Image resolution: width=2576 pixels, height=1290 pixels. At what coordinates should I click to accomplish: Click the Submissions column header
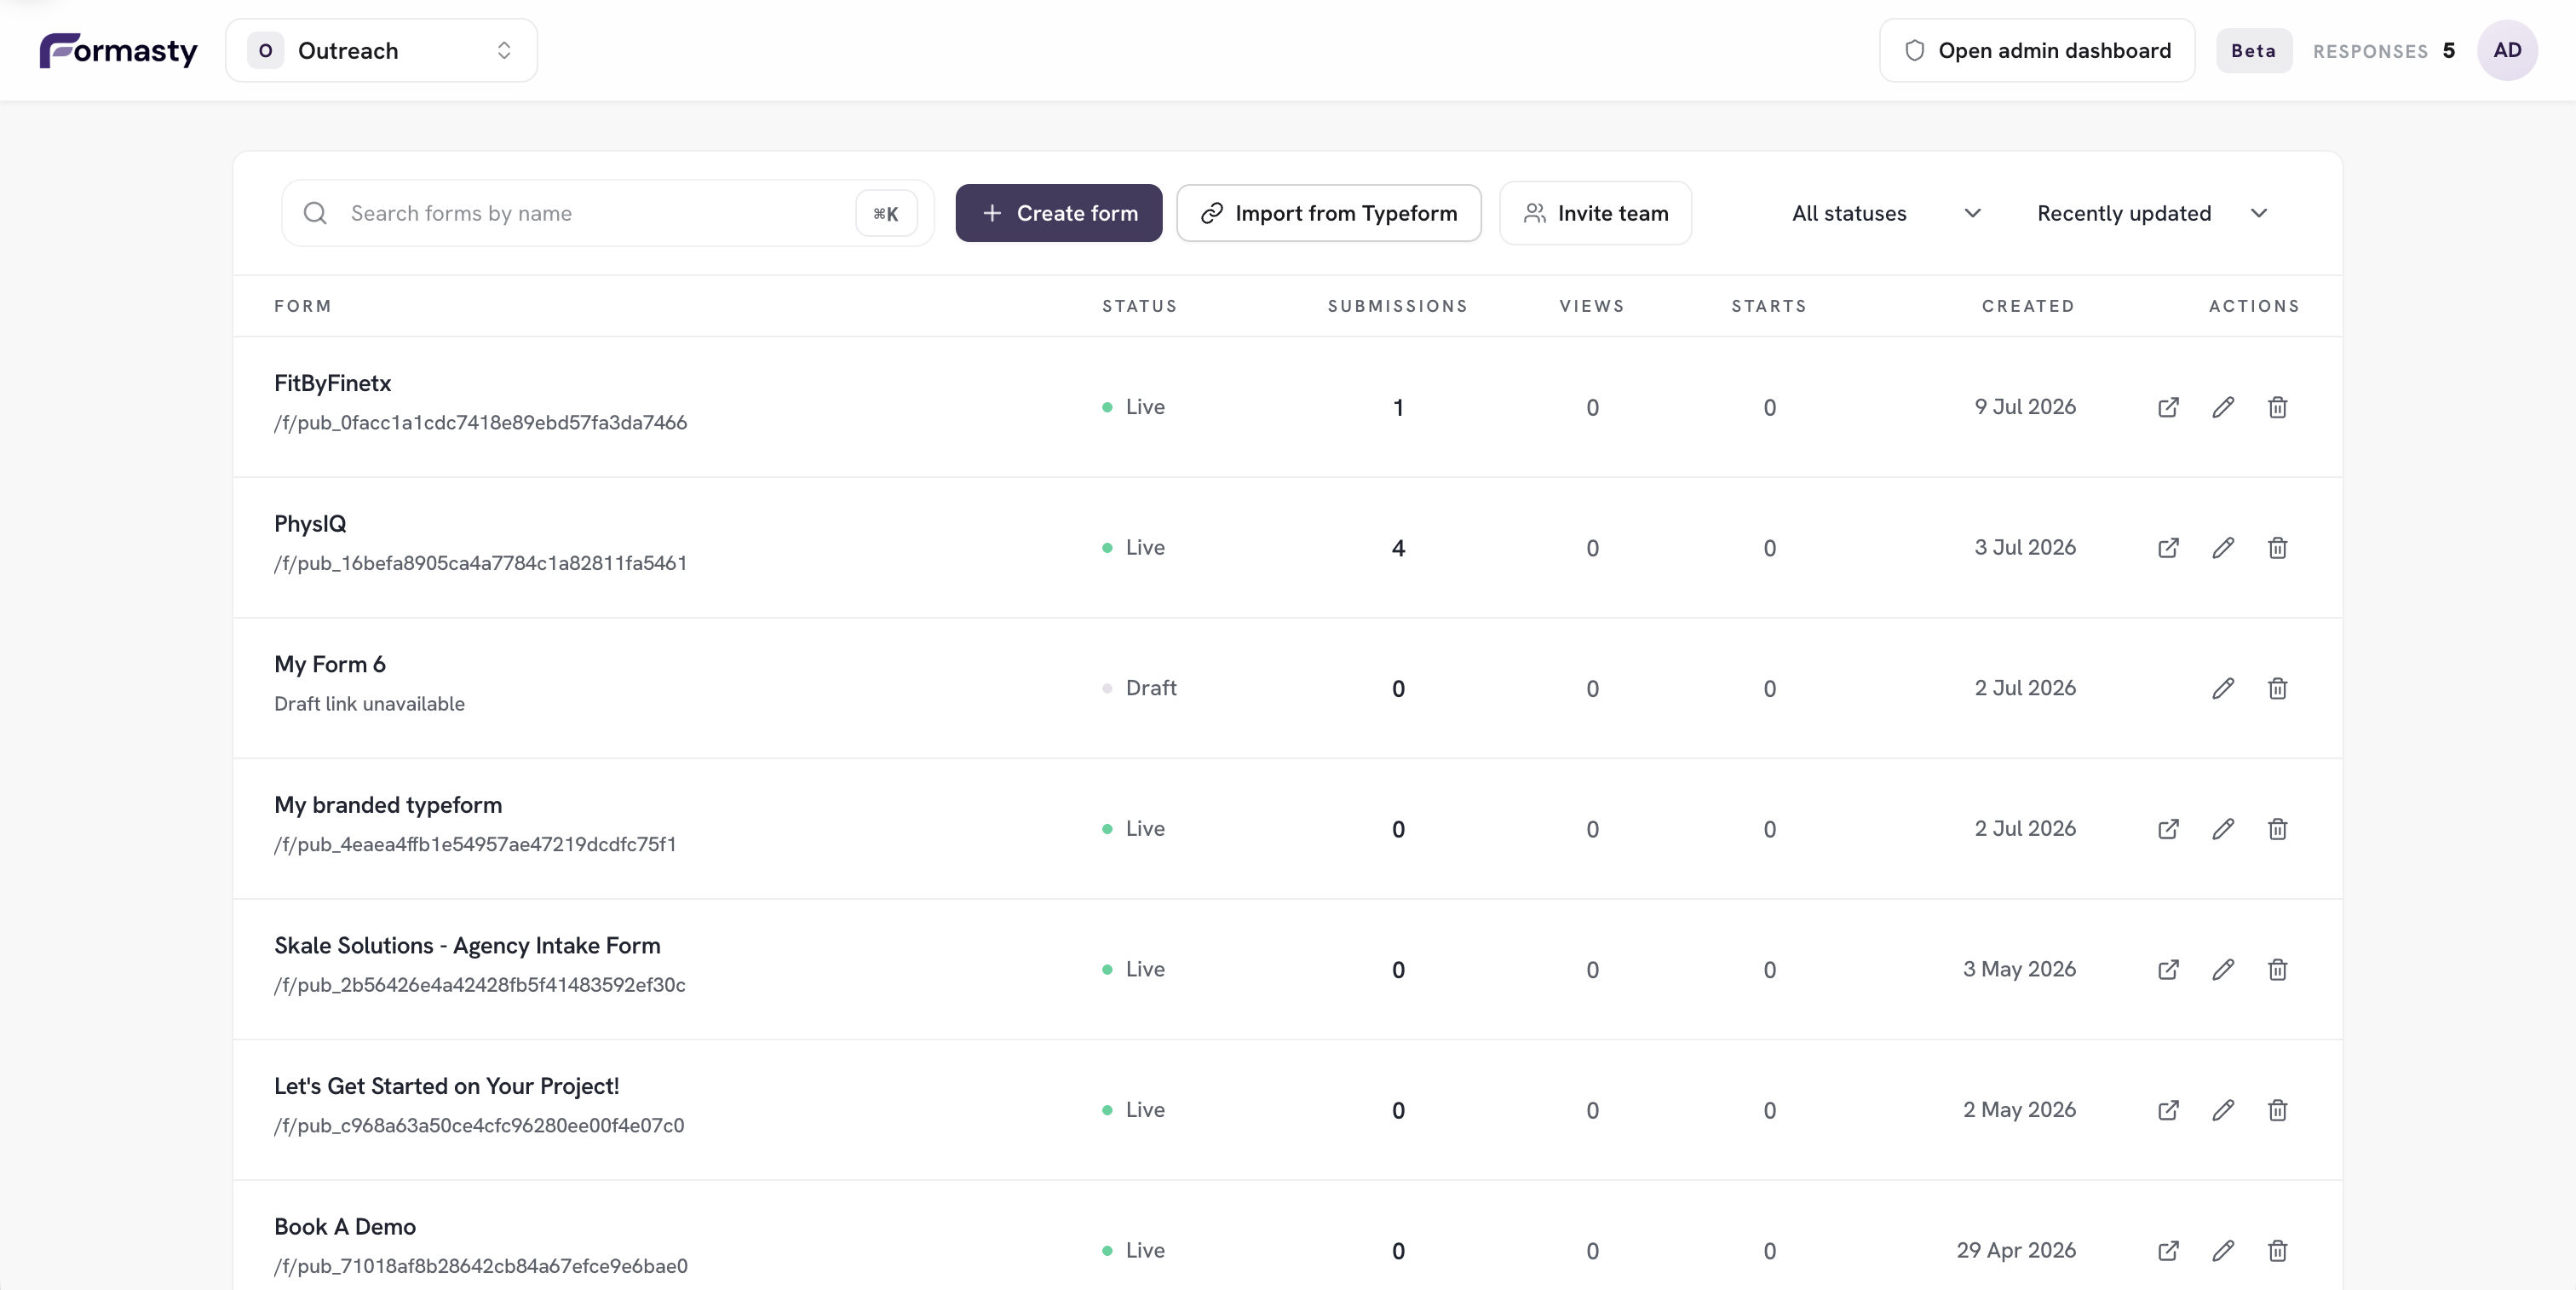point(1398,306)
